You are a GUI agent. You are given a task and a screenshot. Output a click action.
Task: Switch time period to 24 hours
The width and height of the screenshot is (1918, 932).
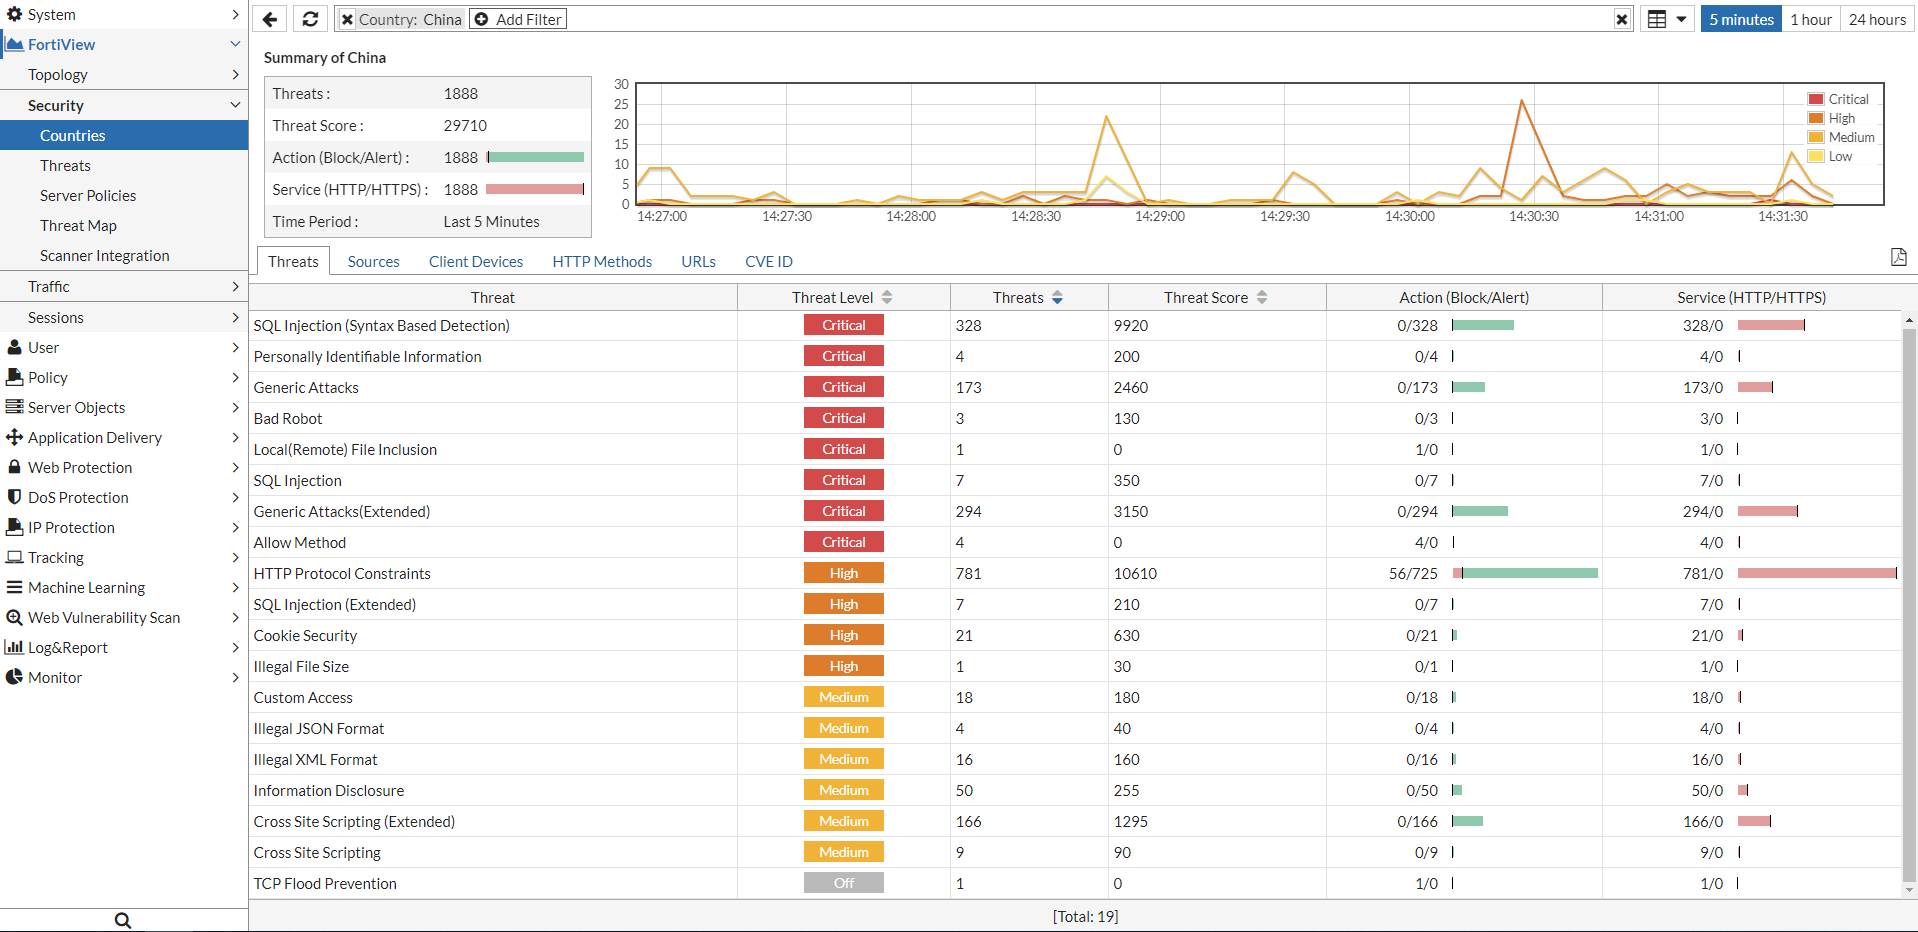tap(1877, 19)
